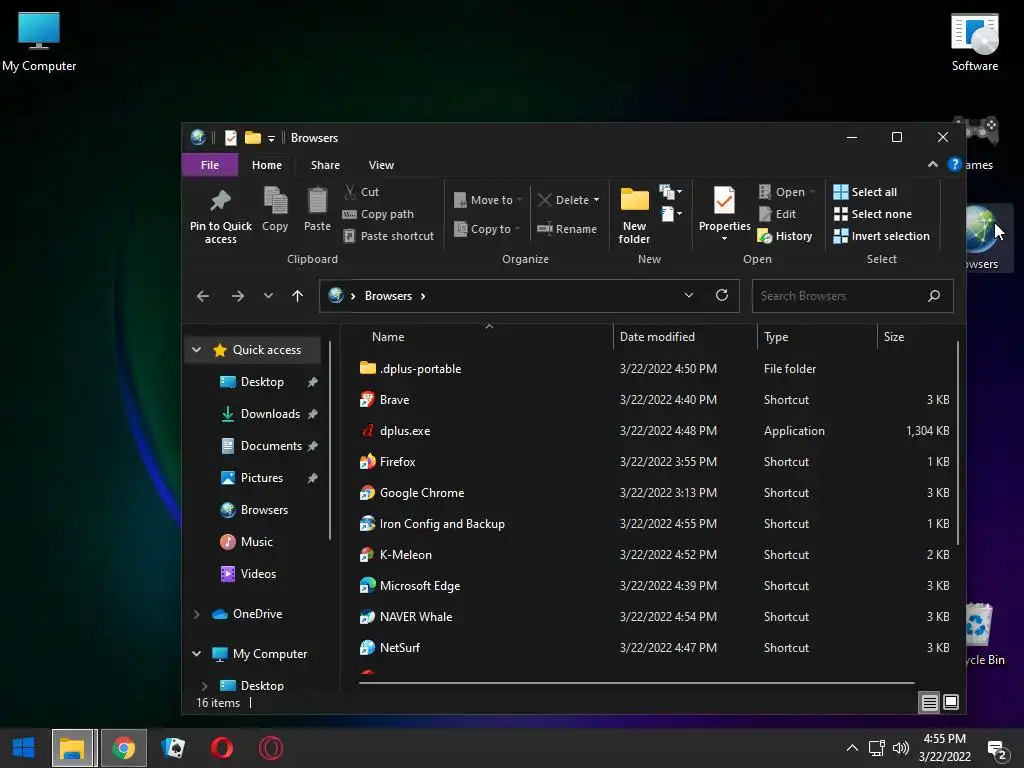Click Paste shortcut command
This screenshot has width=1024, height=768.
tap(388, 236)
